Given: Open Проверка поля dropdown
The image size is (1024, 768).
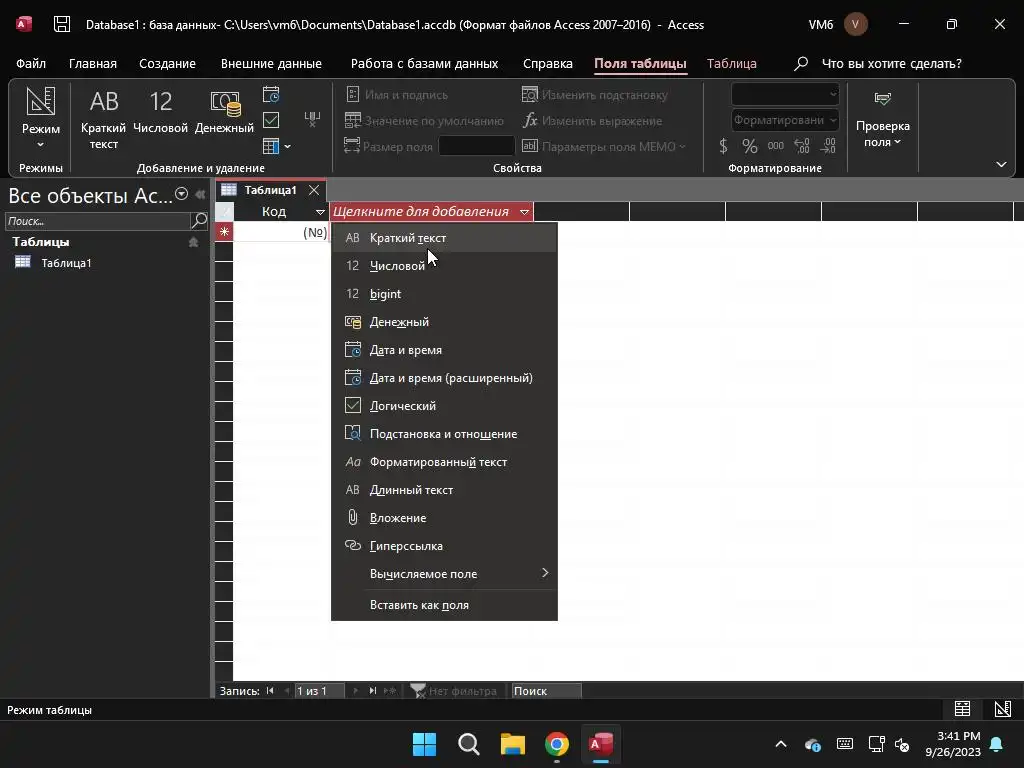Looking at the screenshot, I should 883,119.
